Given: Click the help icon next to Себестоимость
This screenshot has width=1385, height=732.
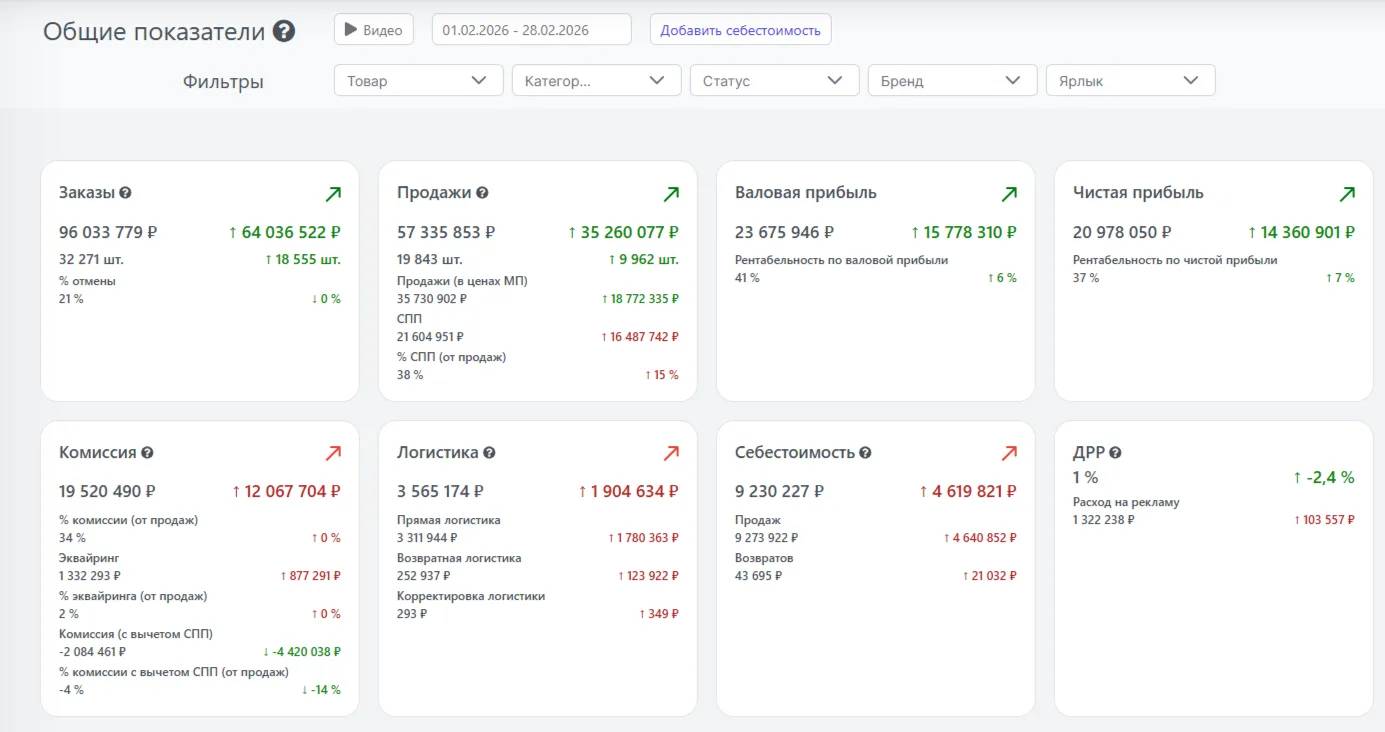Looking at the screenshot, I should 865,453.
